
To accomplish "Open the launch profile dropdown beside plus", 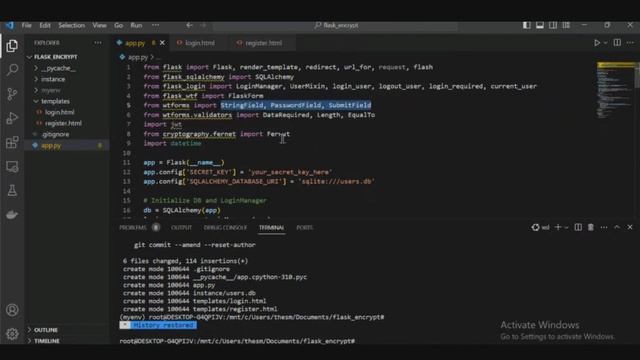I will (x=567, y=227).
